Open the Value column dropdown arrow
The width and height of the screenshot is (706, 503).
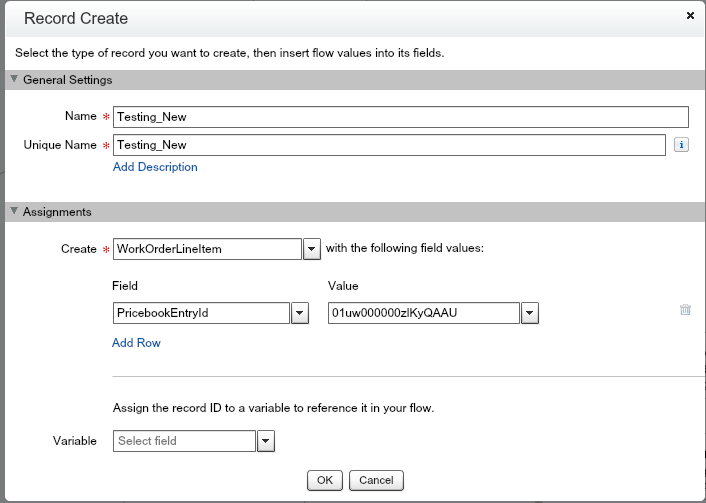coord(530,314)
